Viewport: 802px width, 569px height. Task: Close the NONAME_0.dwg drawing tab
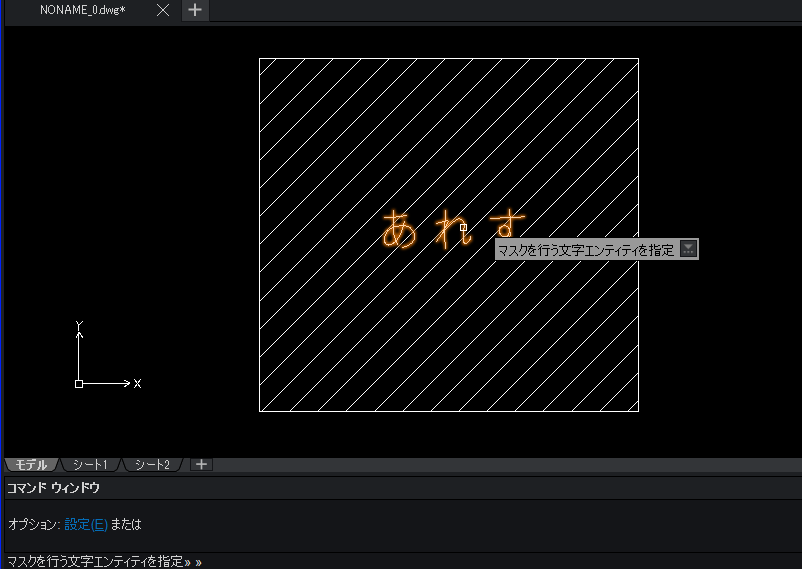(x=163, y=10)
